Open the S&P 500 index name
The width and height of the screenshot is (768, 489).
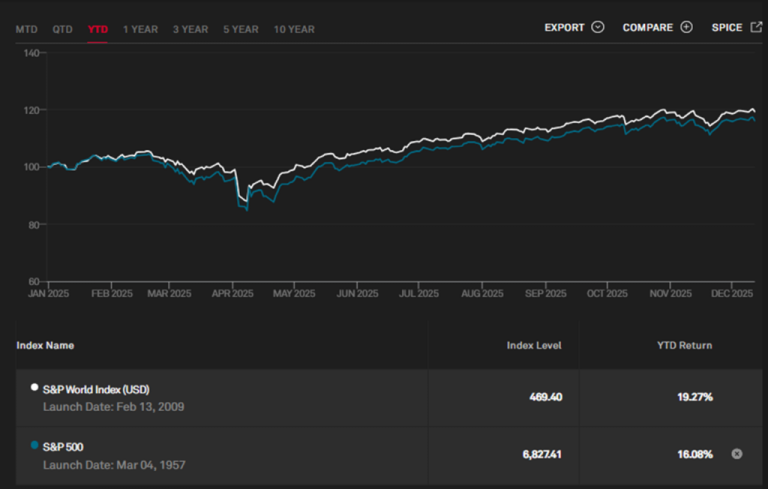coord(64,446)
